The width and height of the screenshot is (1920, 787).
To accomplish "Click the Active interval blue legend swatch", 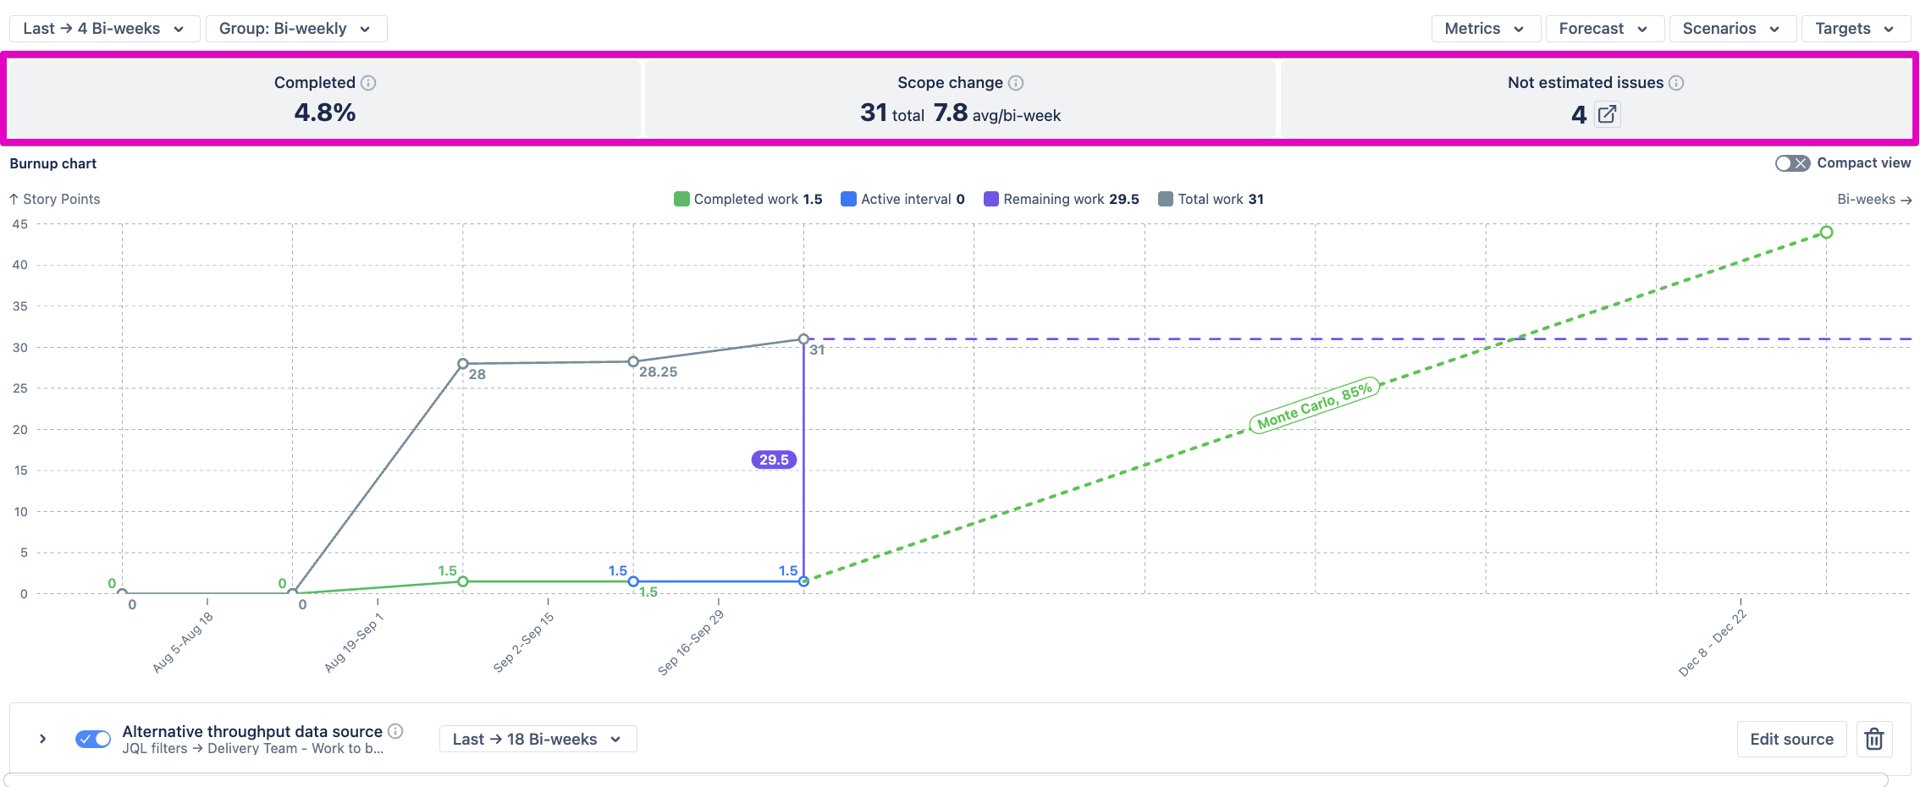I will [x=849, y=199].
